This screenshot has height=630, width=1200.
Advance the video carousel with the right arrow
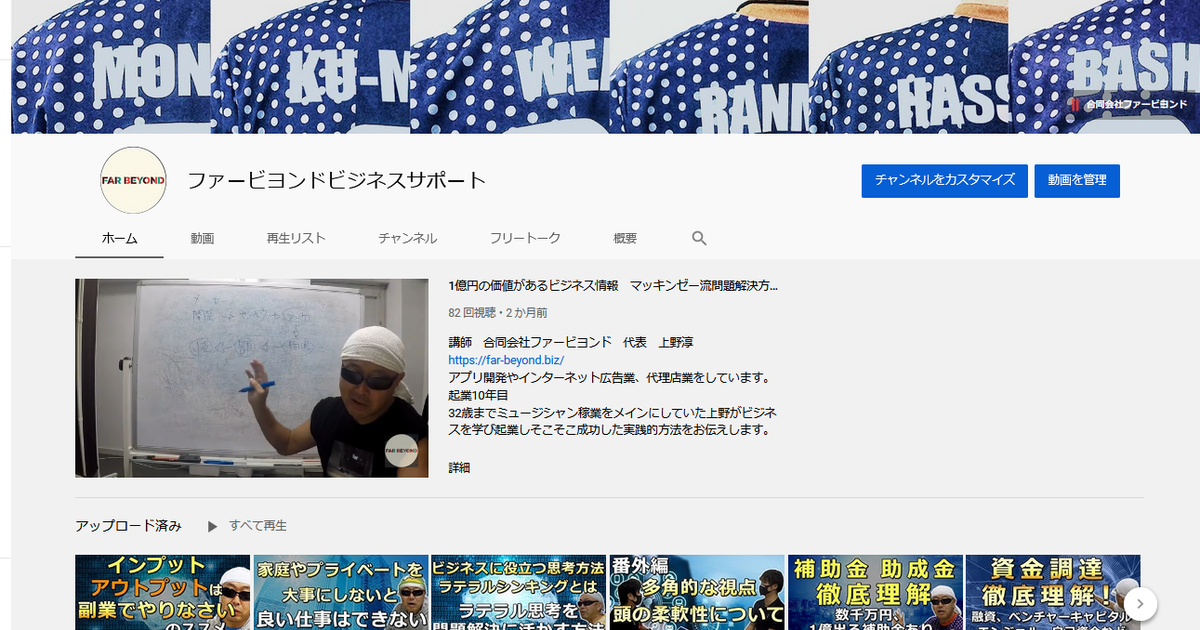(x=1140, y=603)
